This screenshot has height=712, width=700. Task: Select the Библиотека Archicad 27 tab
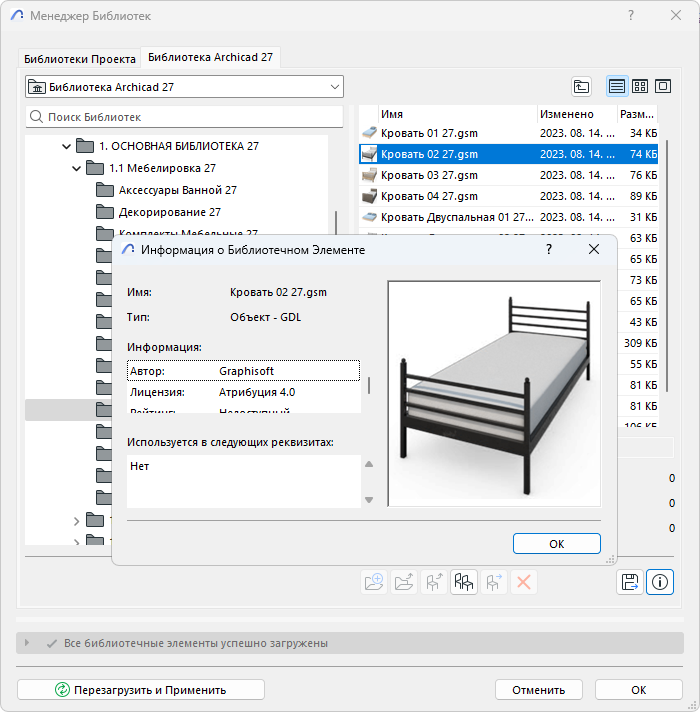tap(210, 57)
